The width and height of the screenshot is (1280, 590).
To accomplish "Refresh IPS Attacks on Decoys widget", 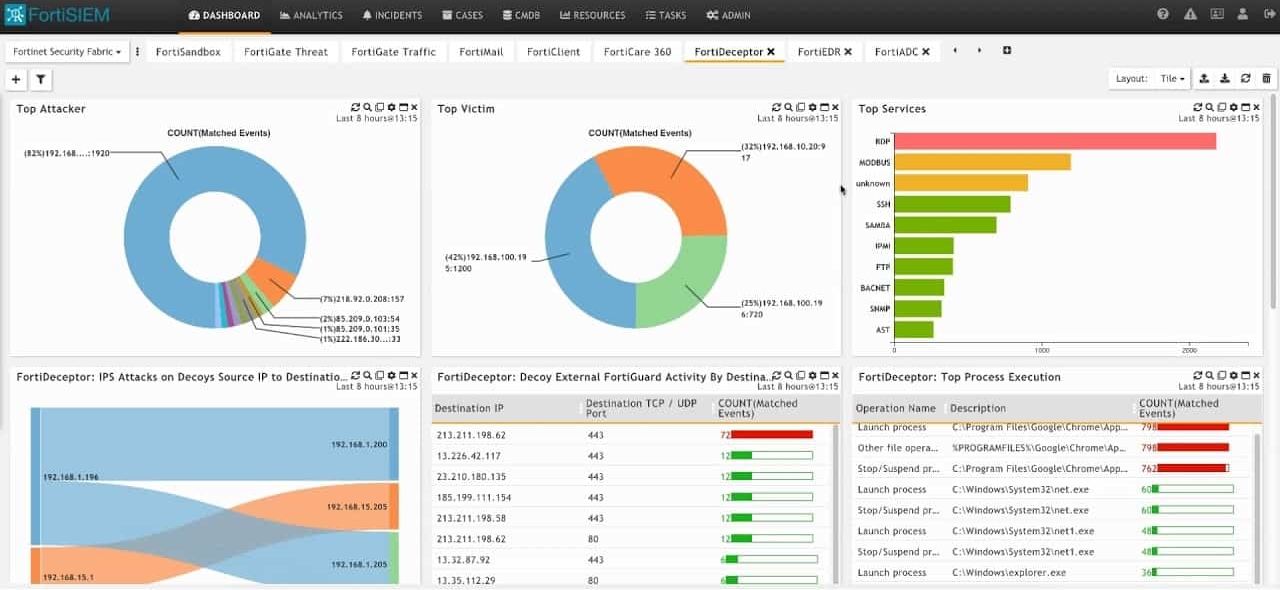I will pos(356,375).
